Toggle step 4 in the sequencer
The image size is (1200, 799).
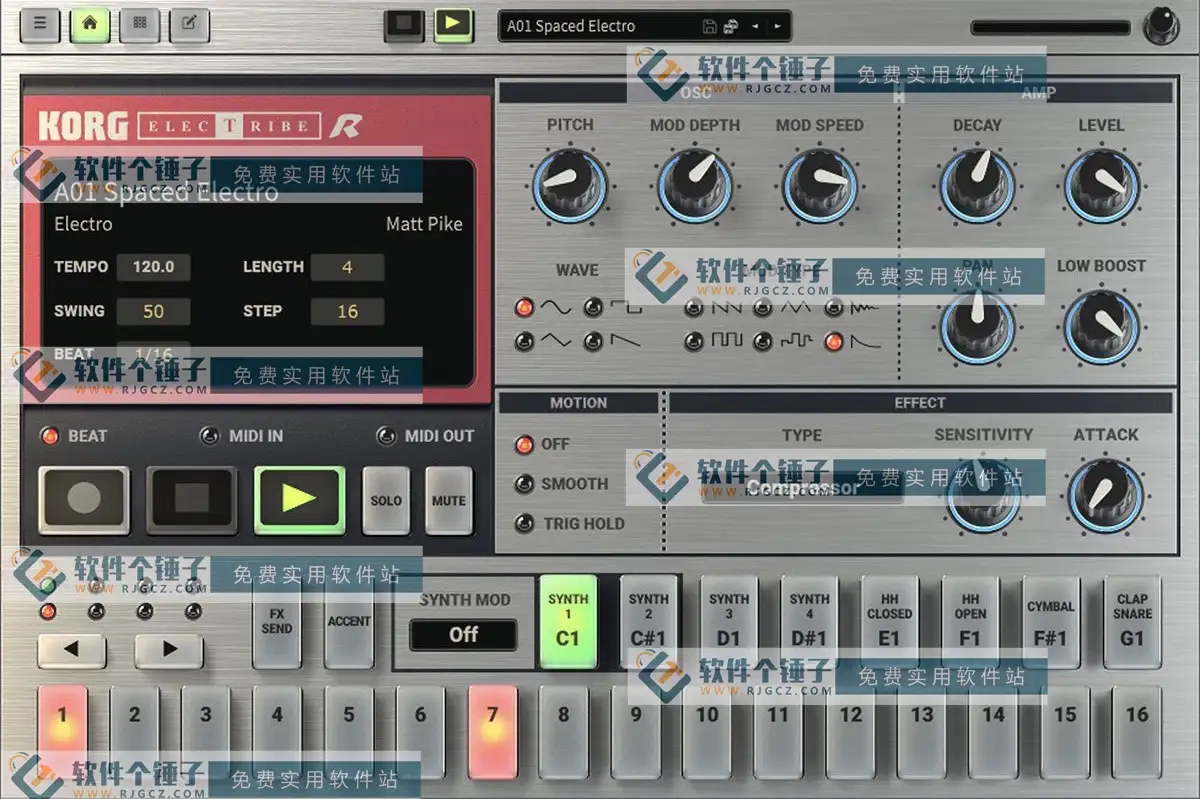[x=277, y=732]
